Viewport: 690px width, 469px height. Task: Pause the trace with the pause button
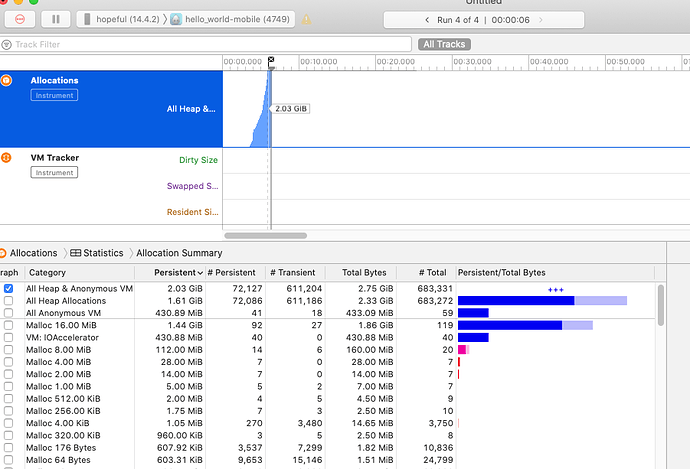[55, 19]
